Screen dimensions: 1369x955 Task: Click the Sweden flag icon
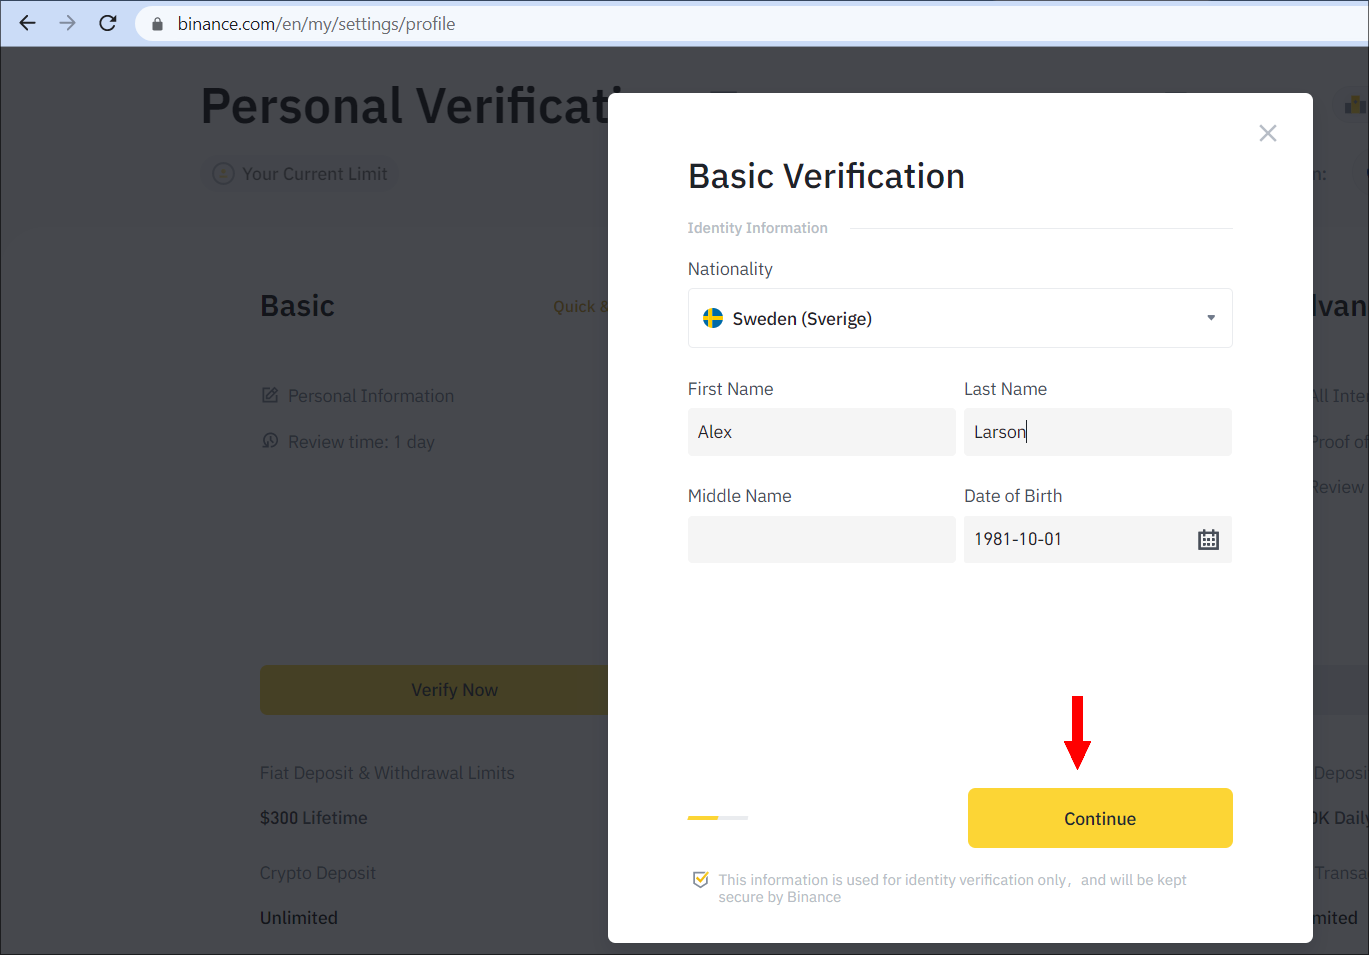point(713,318)
